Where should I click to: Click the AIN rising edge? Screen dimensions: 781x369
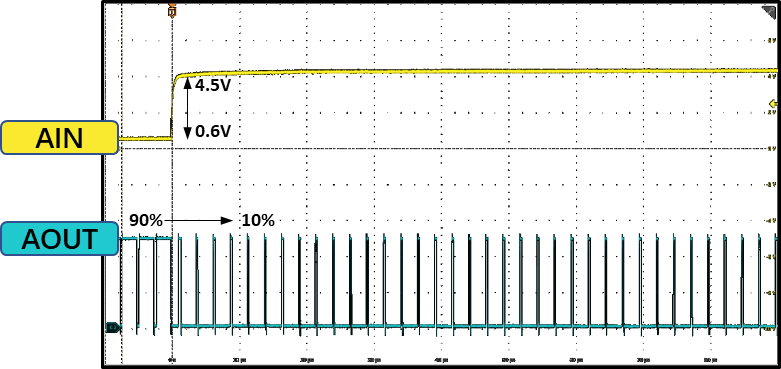(173, 107)
